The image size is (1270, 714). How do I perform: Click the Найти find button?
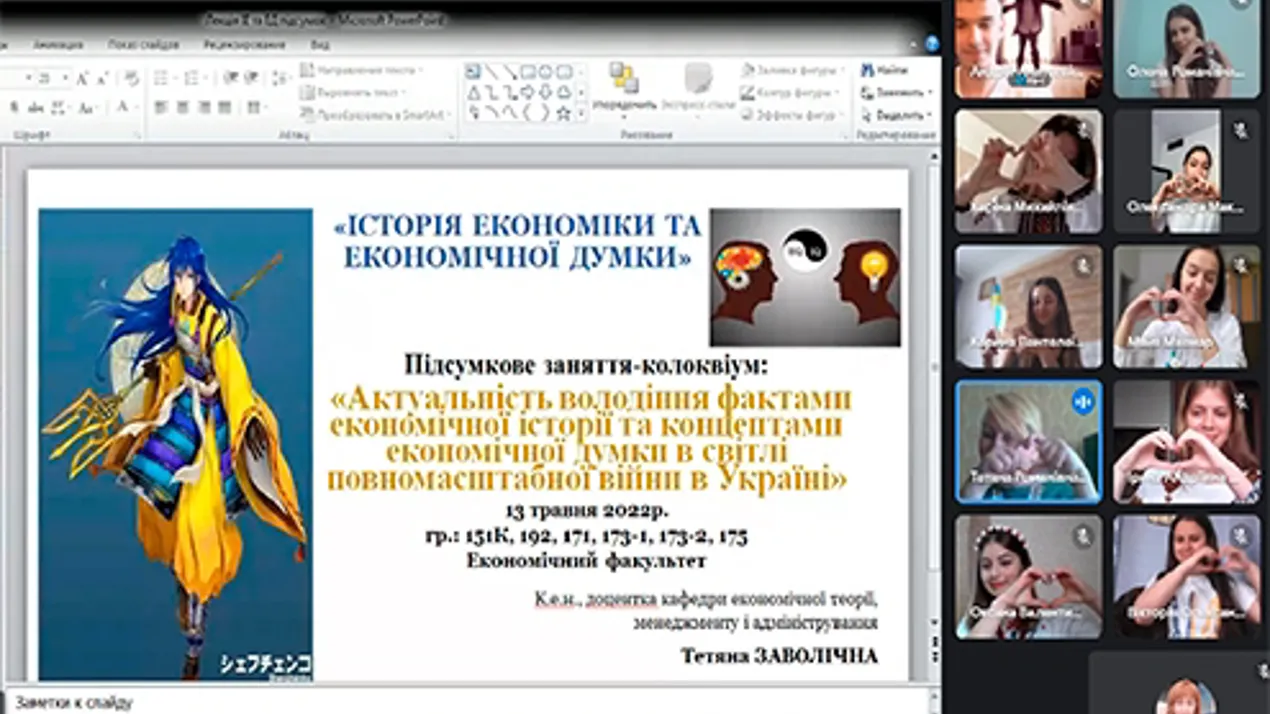coord(884,71)
